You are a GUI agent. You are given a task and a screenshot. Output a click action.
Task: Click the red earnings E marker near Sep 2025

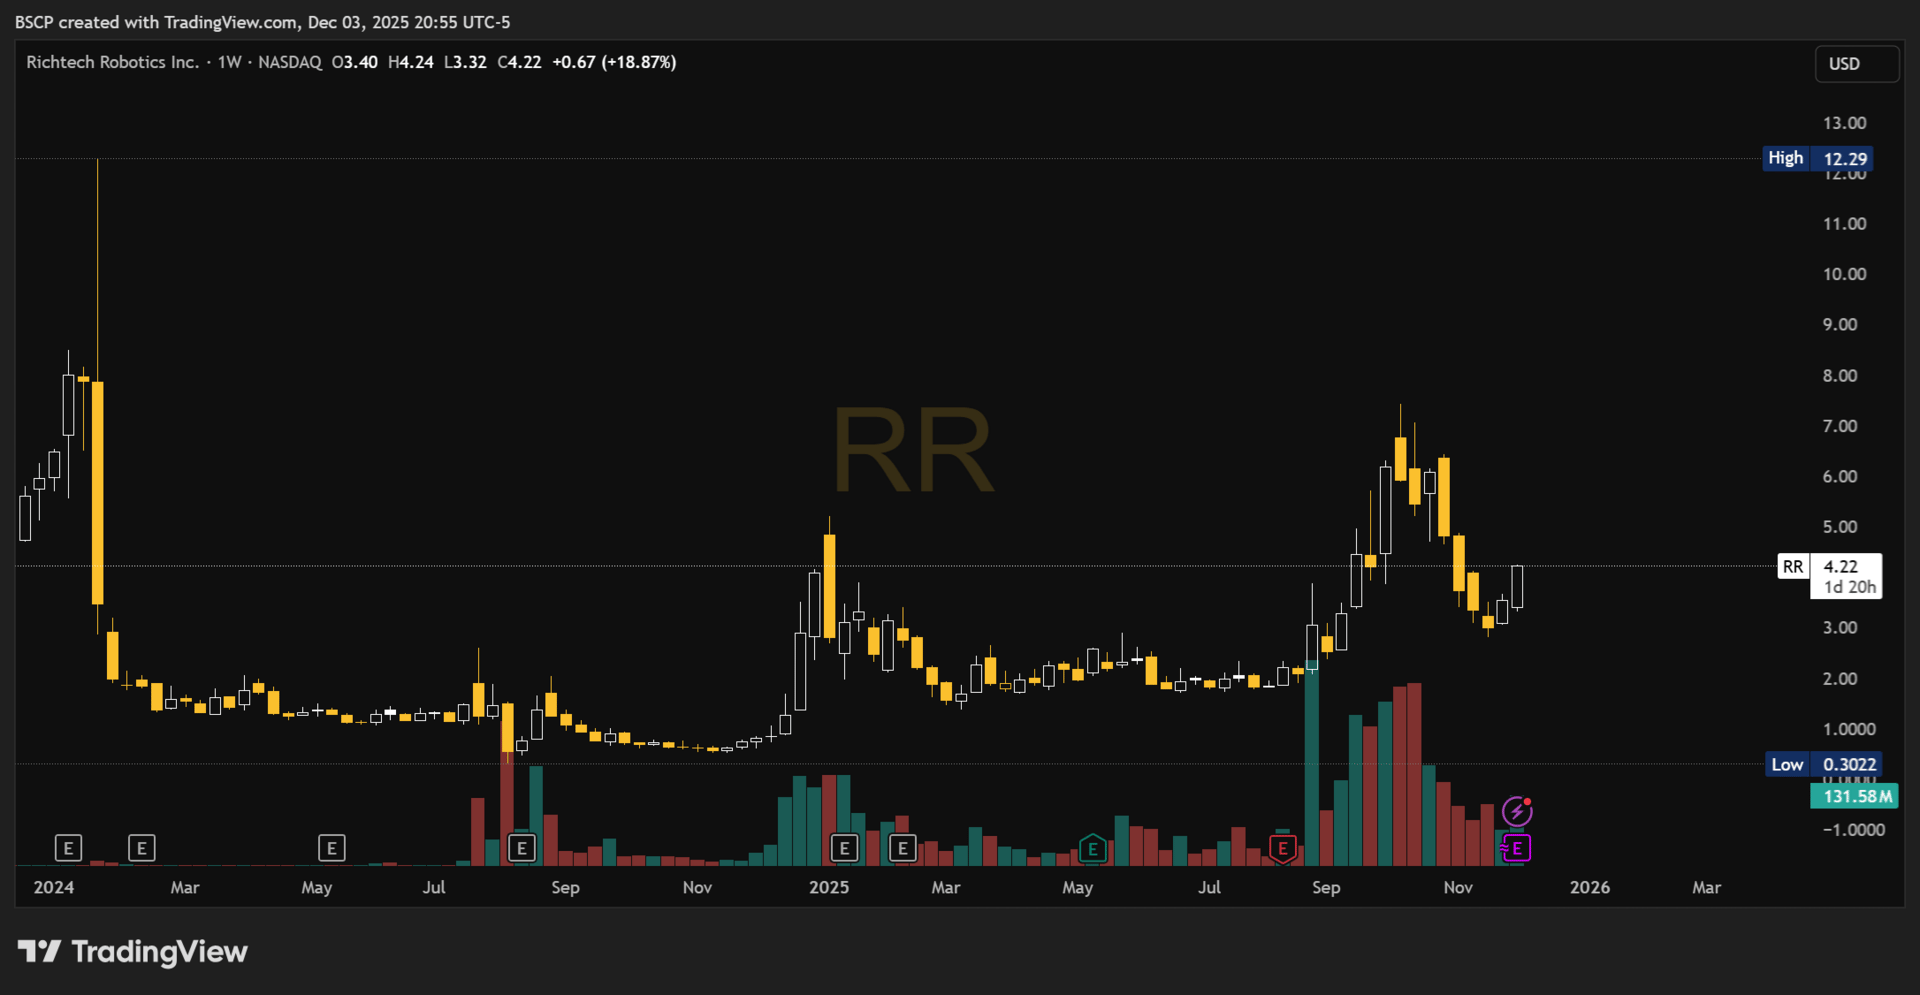coord(1283,849)
